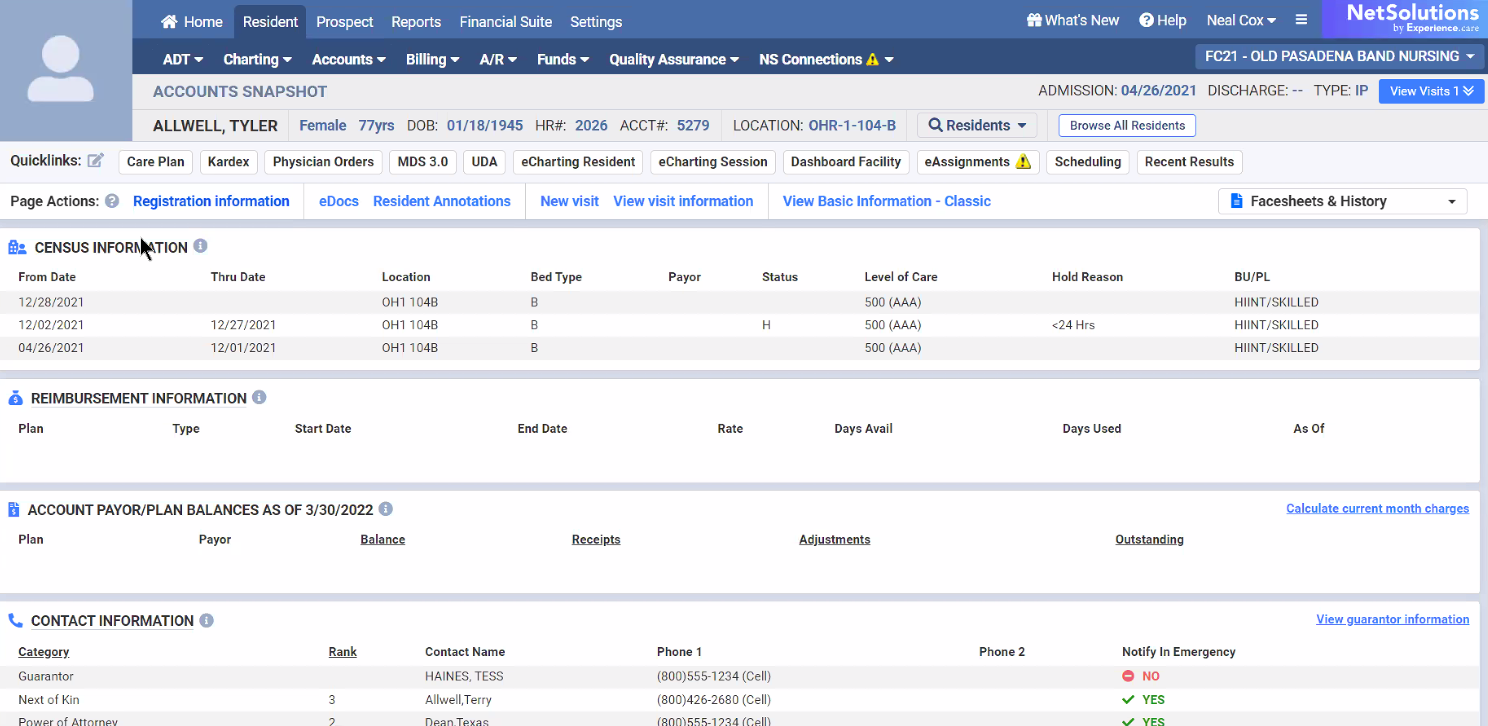This screenshot has height=726, width=1488.
Task: Click phone number "(800)426-2680 (Cell)"
Action: [715, 700]
